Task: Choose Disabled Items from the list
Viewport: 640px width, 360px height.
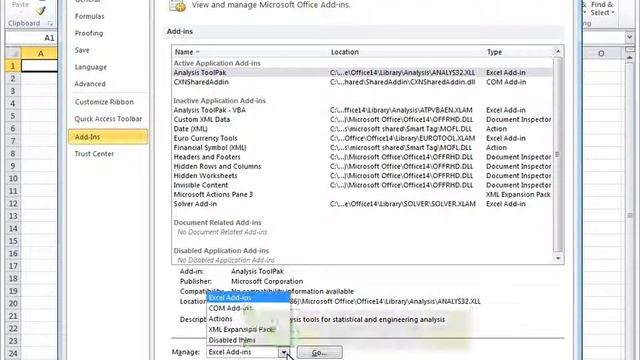Action: click(x=248, y=340)
